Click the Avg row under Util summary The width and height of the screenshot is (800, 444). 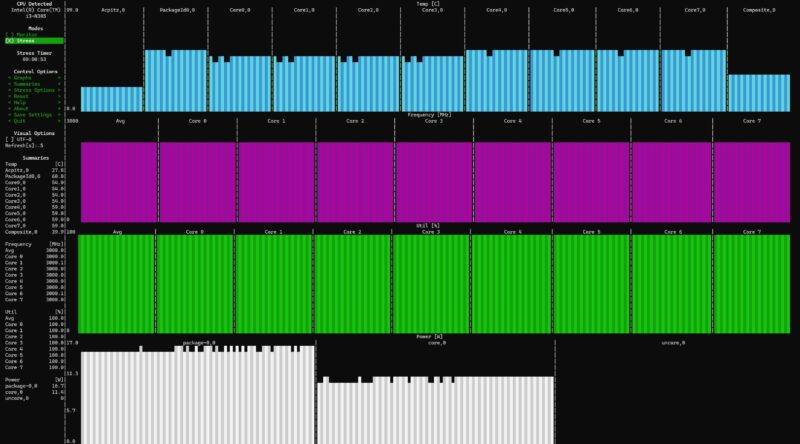click(x=34, y=318)
